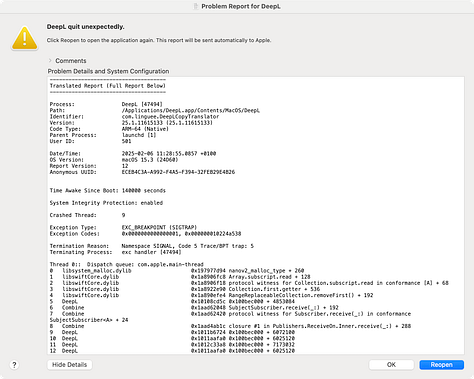Expand the Comments disclosure triangle
The height and width of the screenshot is (379, 474).
[50, 61]
